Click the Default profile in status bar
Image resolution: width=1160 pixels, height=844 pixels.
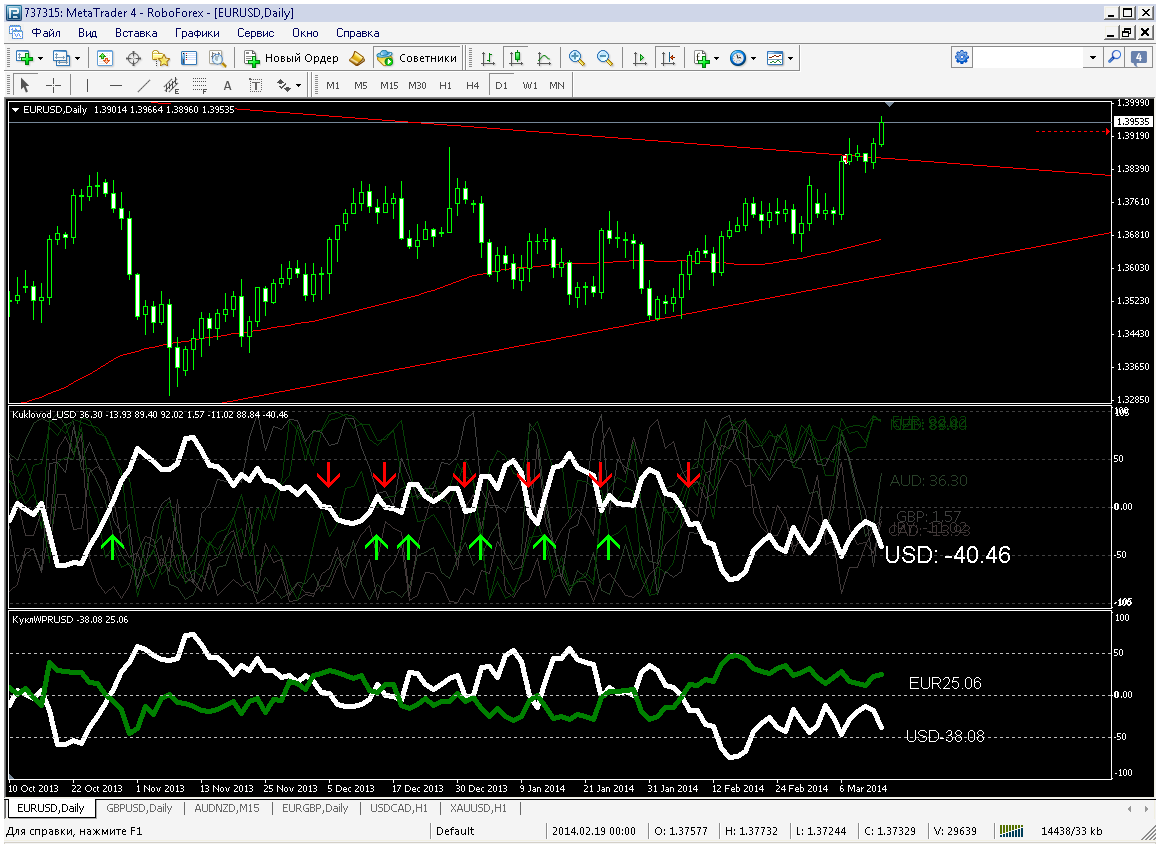point(455,831)
